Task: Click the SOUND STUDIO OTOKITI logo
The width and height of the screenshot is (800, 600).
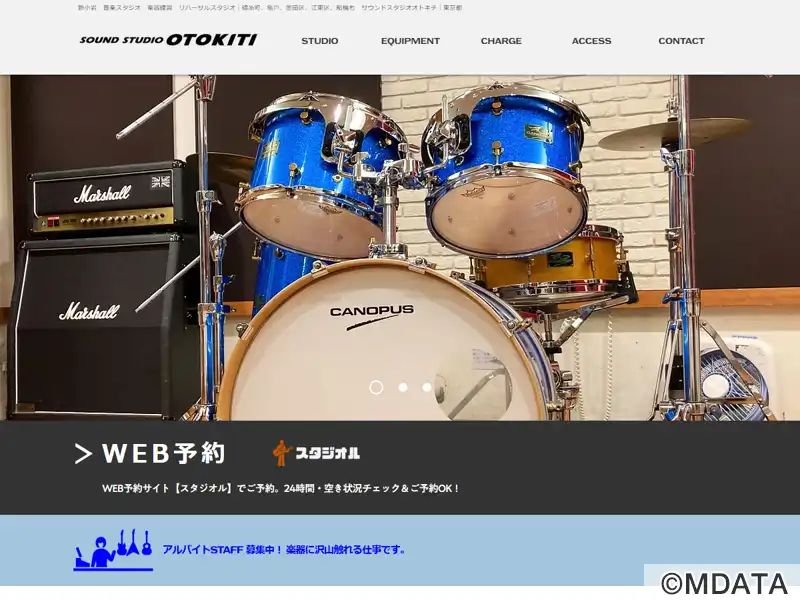Action: (x=168, y=40)
